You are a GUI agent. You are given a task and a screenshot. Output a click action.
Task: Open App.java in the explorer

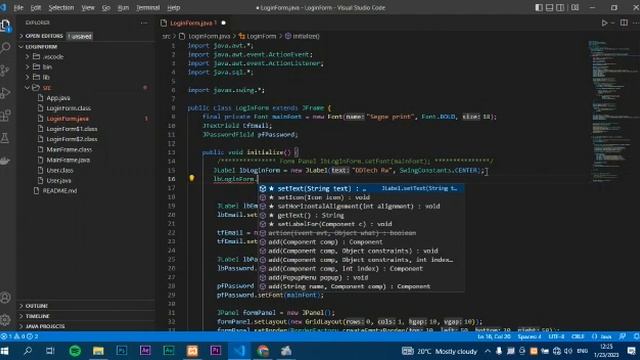[58, 98]
